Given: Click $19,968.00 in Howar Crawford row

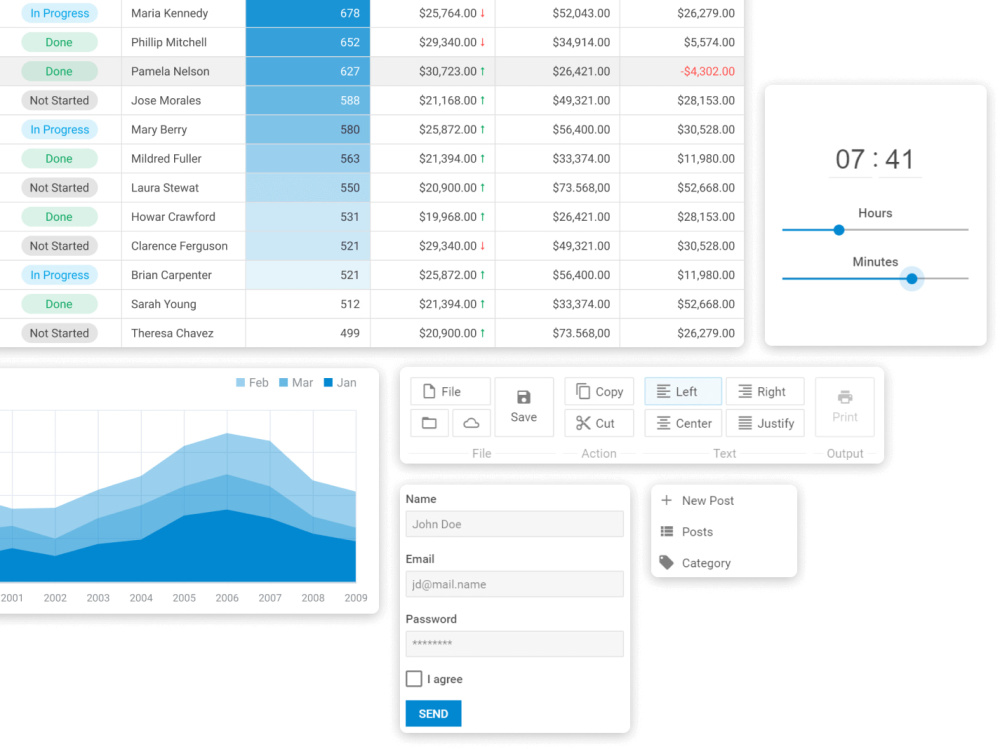Looking at the screenshot, I should pos(447,217).
